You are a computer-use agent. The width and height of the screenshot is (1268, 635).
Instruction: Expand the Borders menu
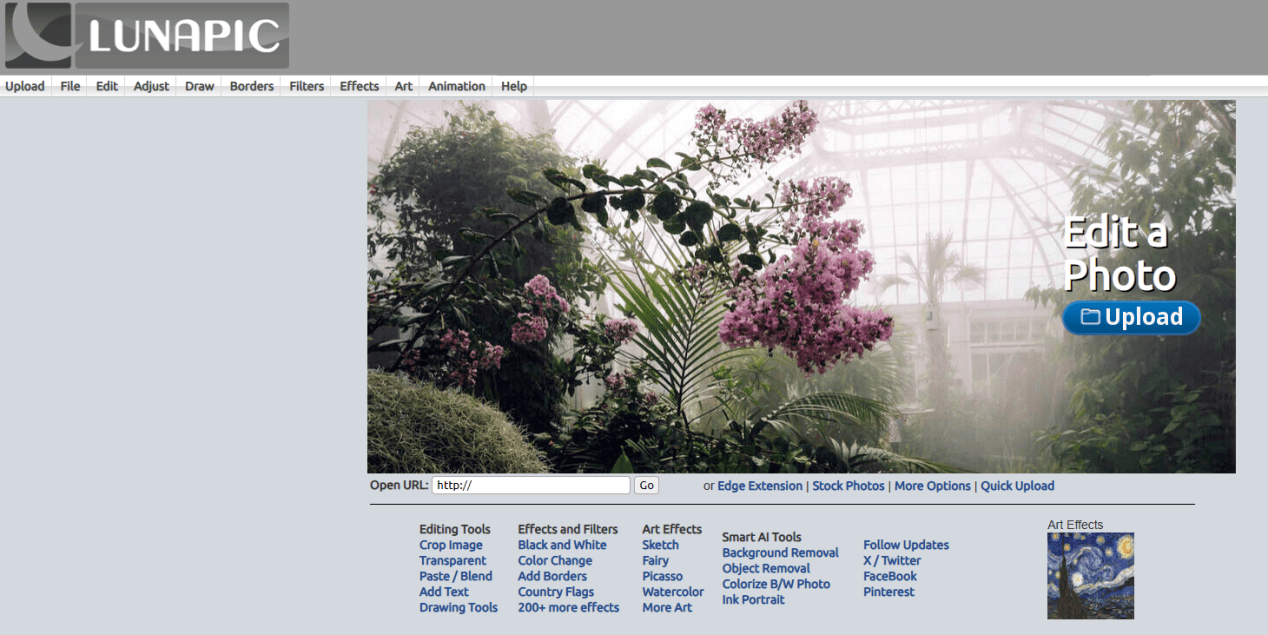coord(251,86)
